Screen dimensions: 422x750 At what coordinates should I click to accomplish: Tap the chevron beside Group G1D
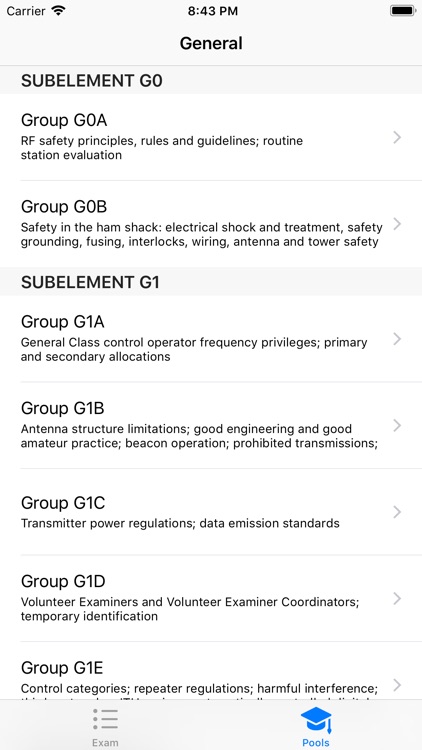click(x=397, y=598)
